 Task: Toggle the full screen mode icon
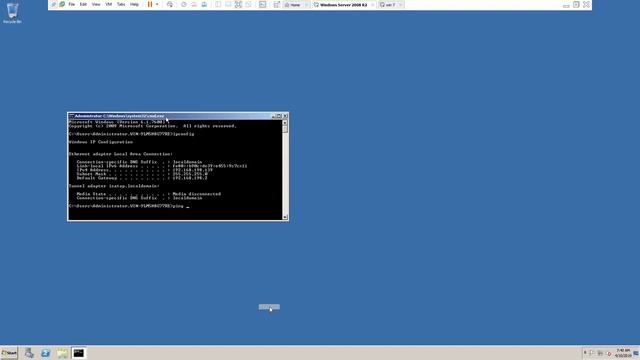[238, 4]
